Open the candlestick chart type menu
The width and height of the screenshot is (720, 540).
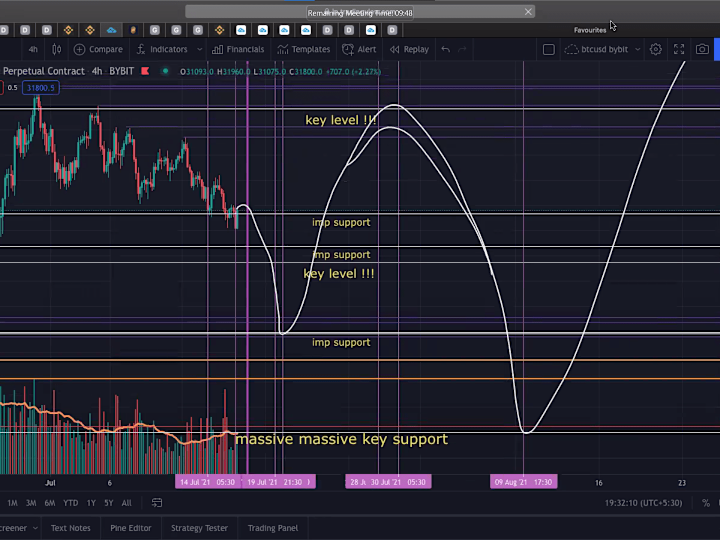click(56, 49)
